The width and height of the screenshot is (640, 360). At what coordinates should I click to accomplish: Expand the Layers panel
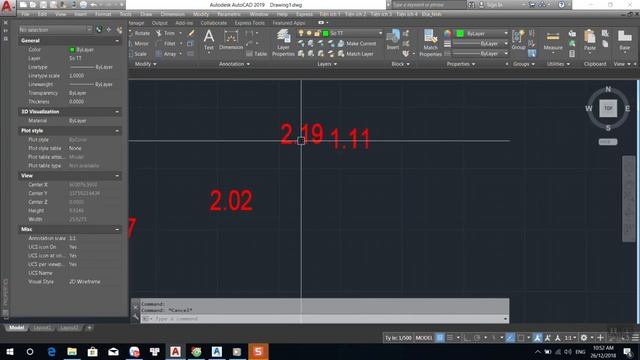[327, 64]
